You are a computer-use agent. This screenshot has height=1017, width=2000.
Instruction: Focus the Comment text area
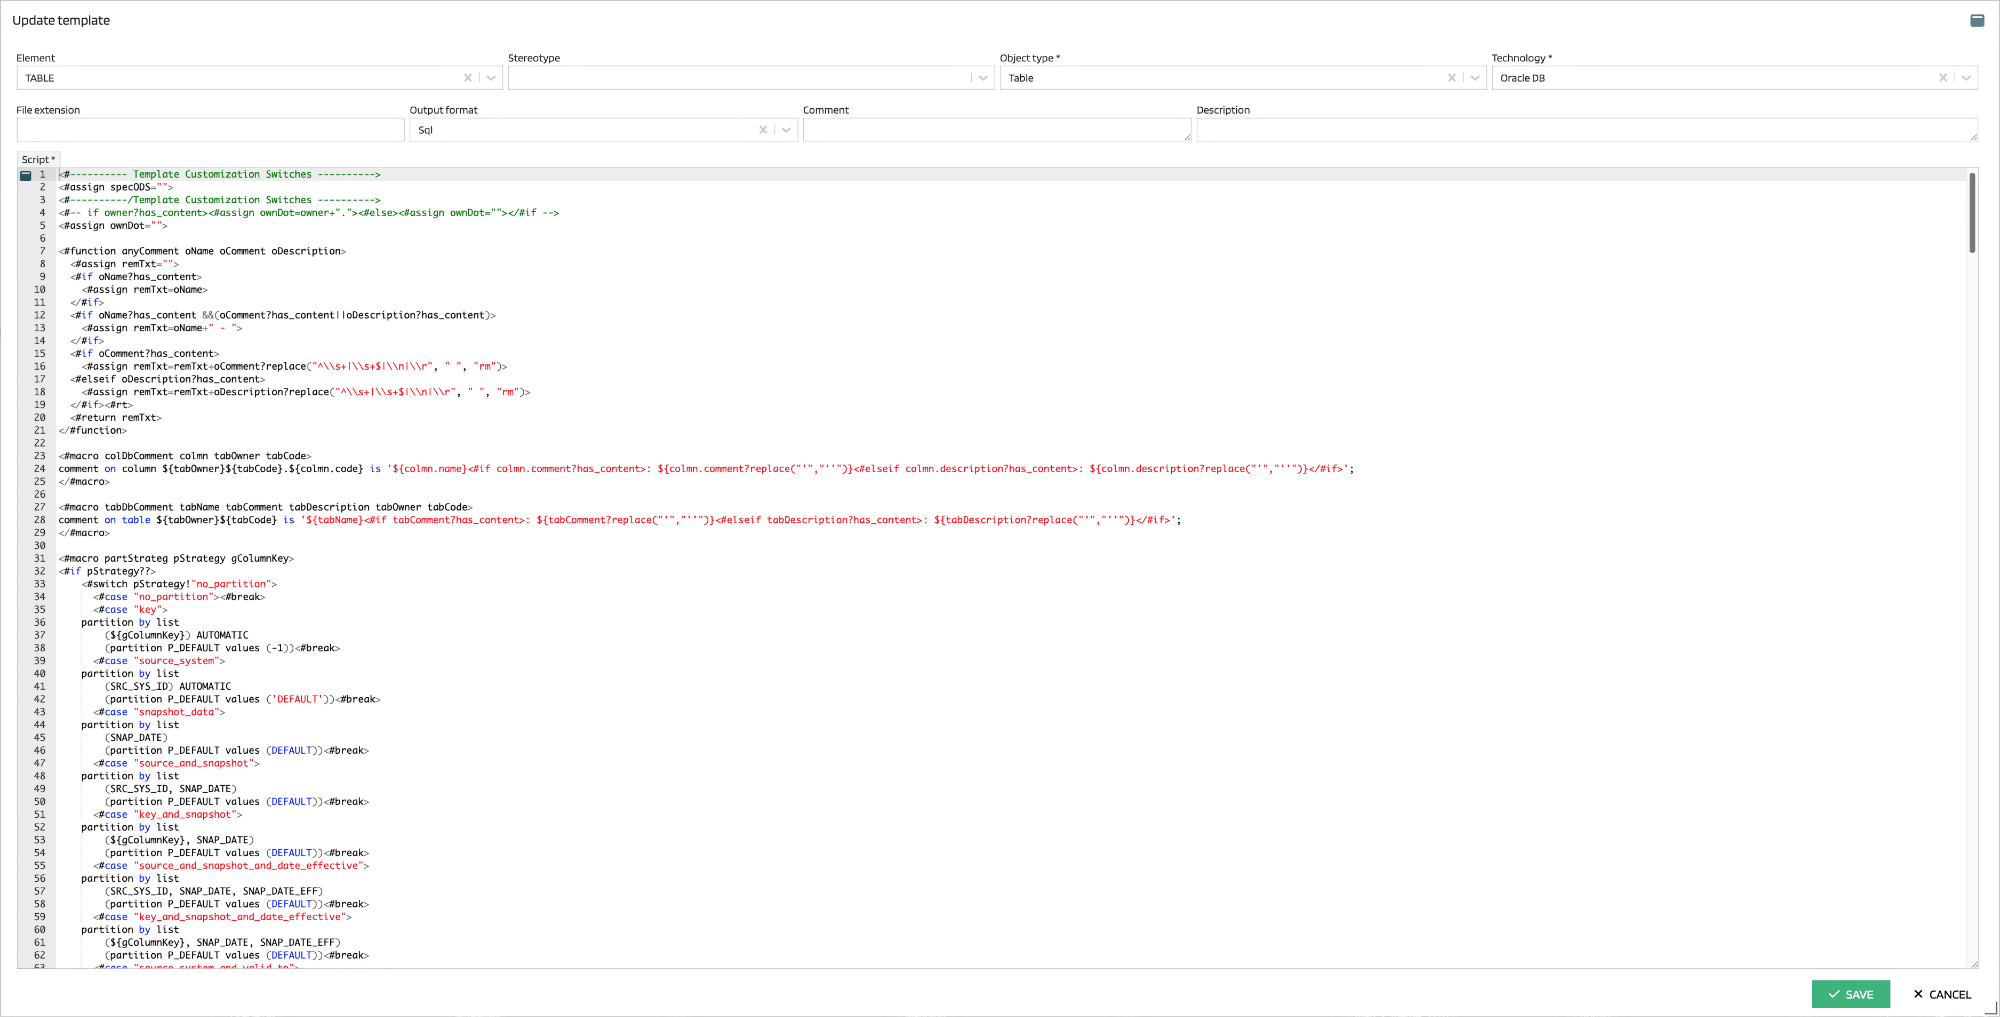point(996,130)
